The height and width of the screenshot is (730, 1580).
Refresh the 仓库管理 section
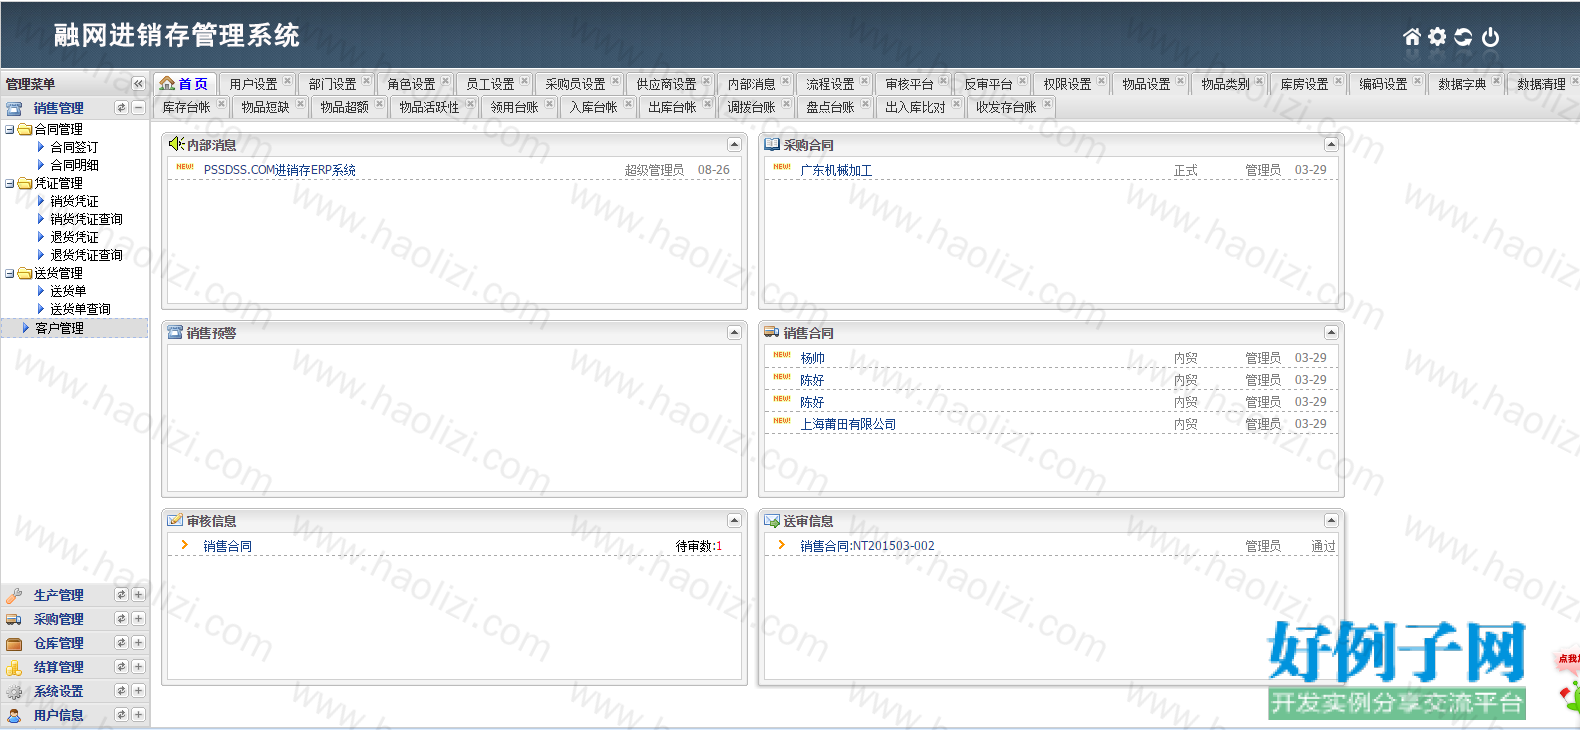click(x=121, y=642)
